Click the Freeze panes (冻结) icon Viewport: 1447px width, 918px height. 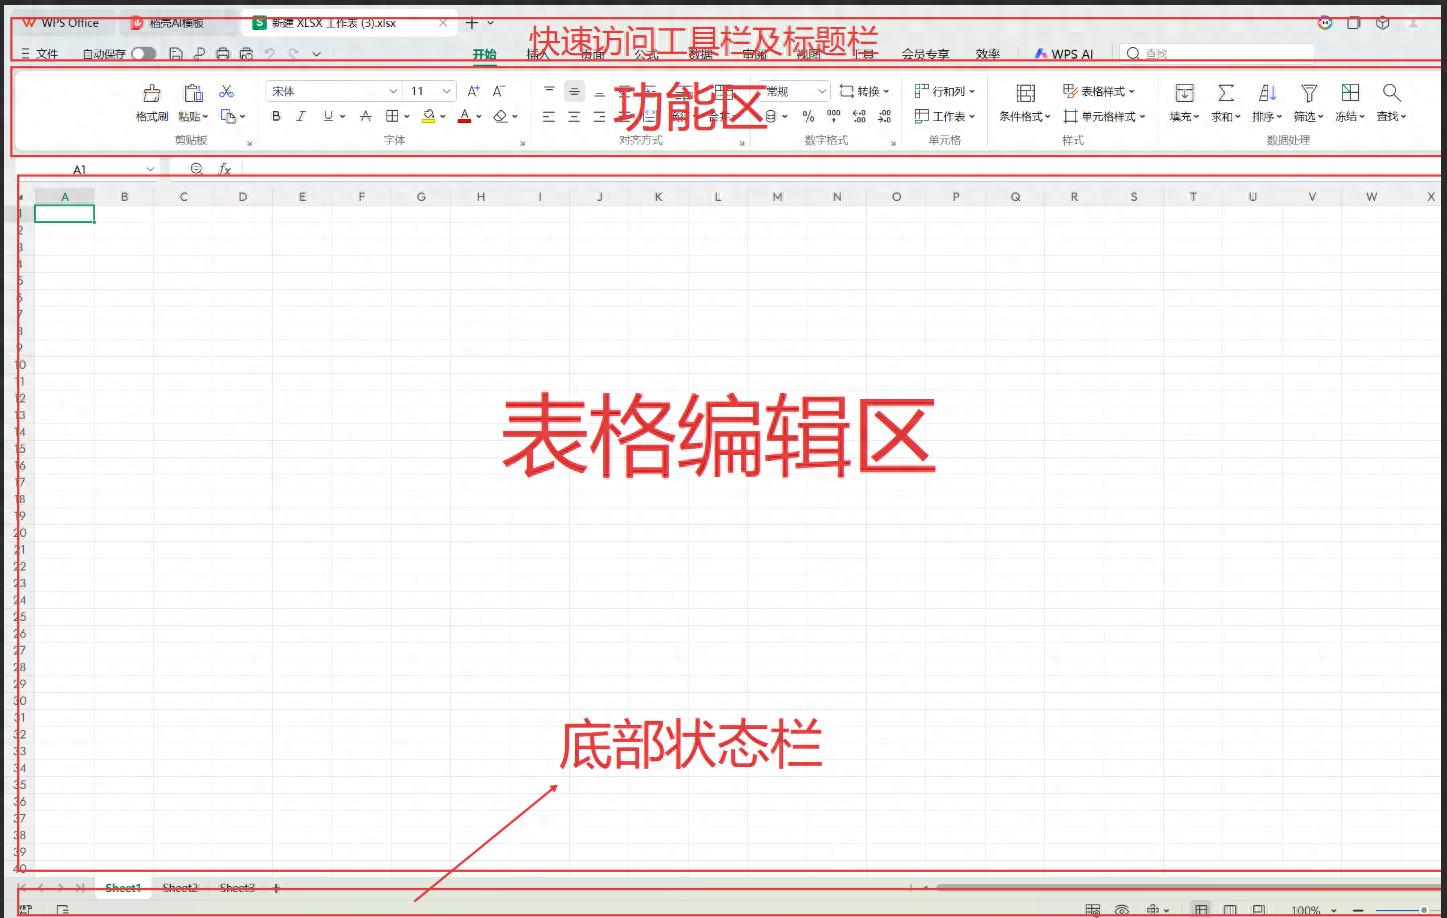(x=1350, y=93)
